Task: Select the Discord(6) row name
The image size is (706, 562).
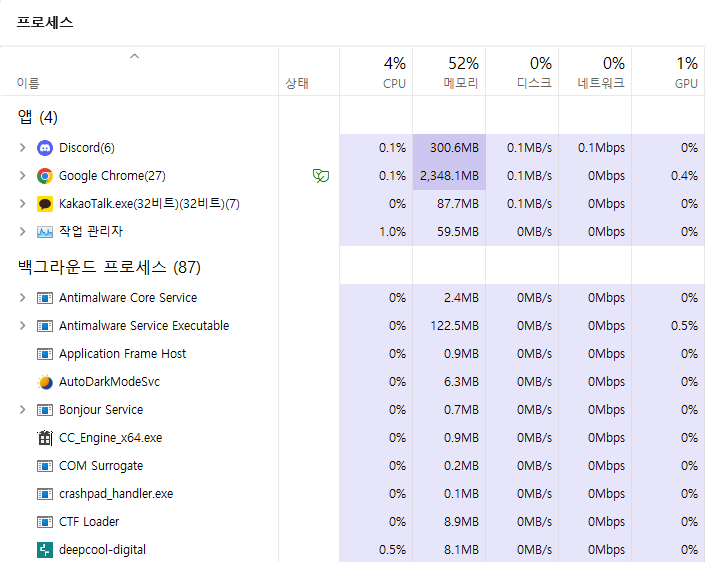Action: [x=87, y=148]
